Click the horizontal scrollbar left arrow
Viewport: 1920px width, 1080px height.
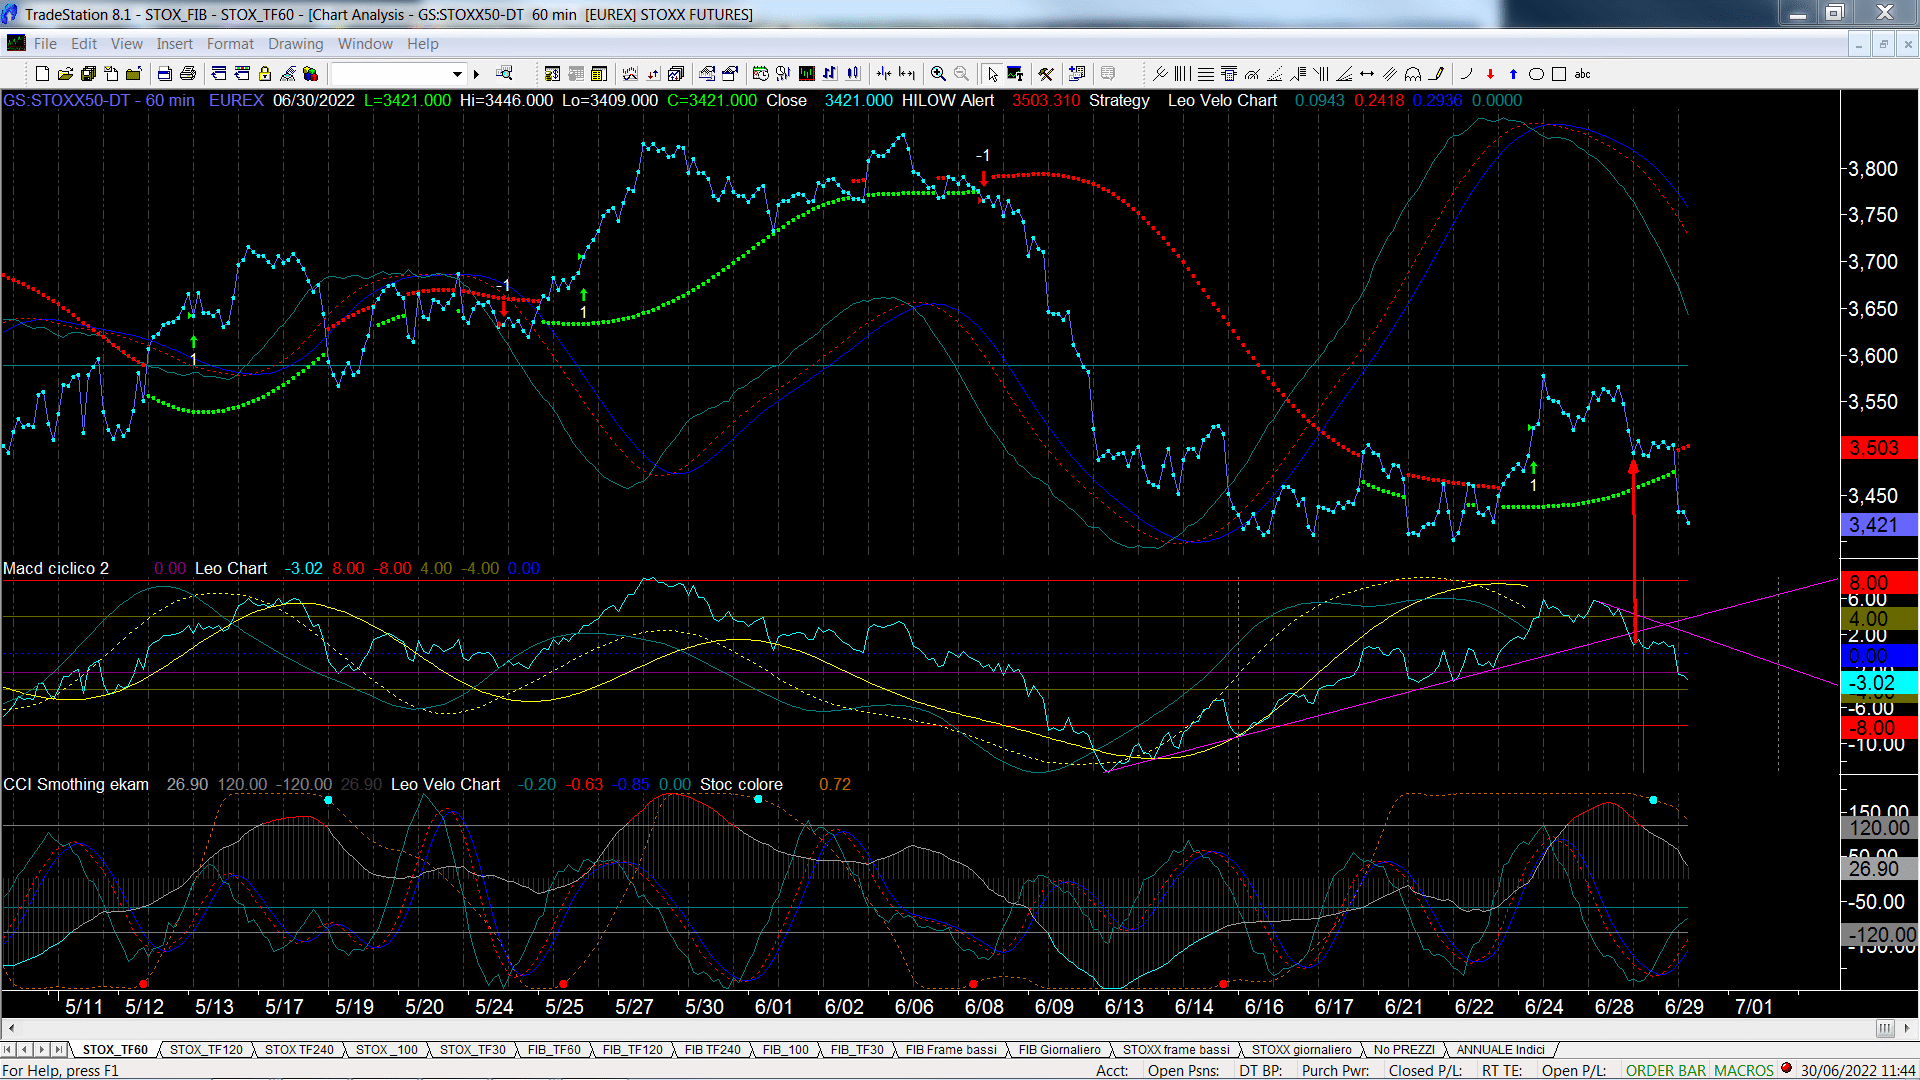point(11,1028)
